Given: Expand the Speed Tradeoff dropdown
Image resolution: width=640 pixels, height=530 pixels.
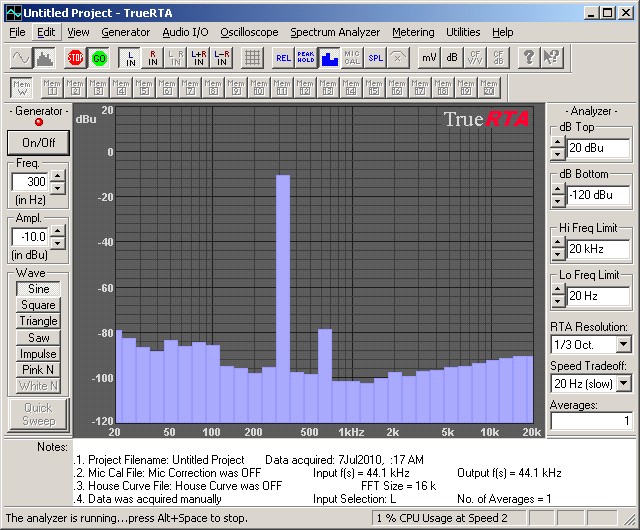Looking at the screenshot, I should (x=623, y=383).
